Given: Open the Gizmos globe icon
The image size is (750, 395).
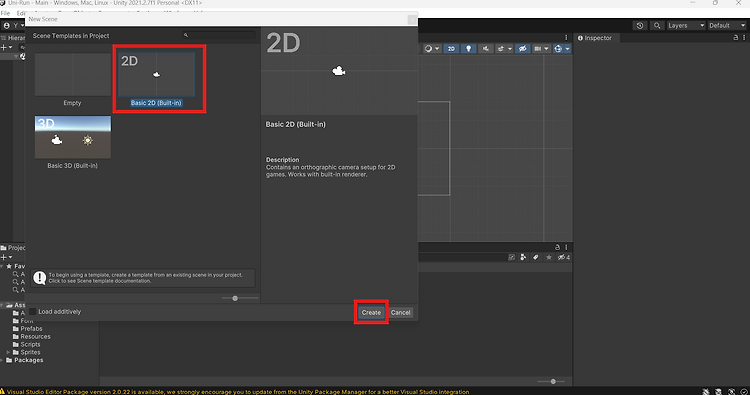Looking at the screenshot, I should [558, 49].
